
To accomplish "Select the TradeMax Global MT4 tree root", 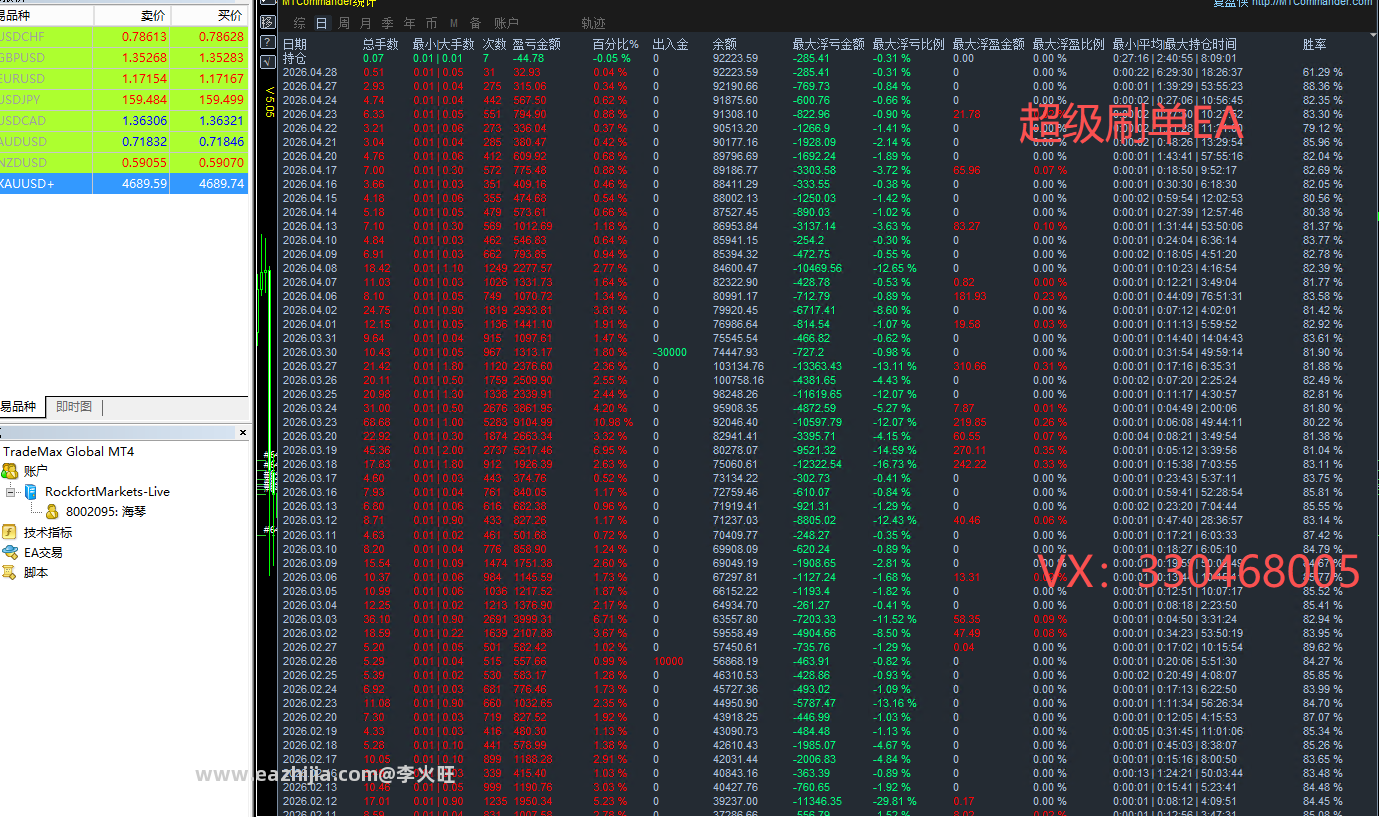I will tap(68, 451).
